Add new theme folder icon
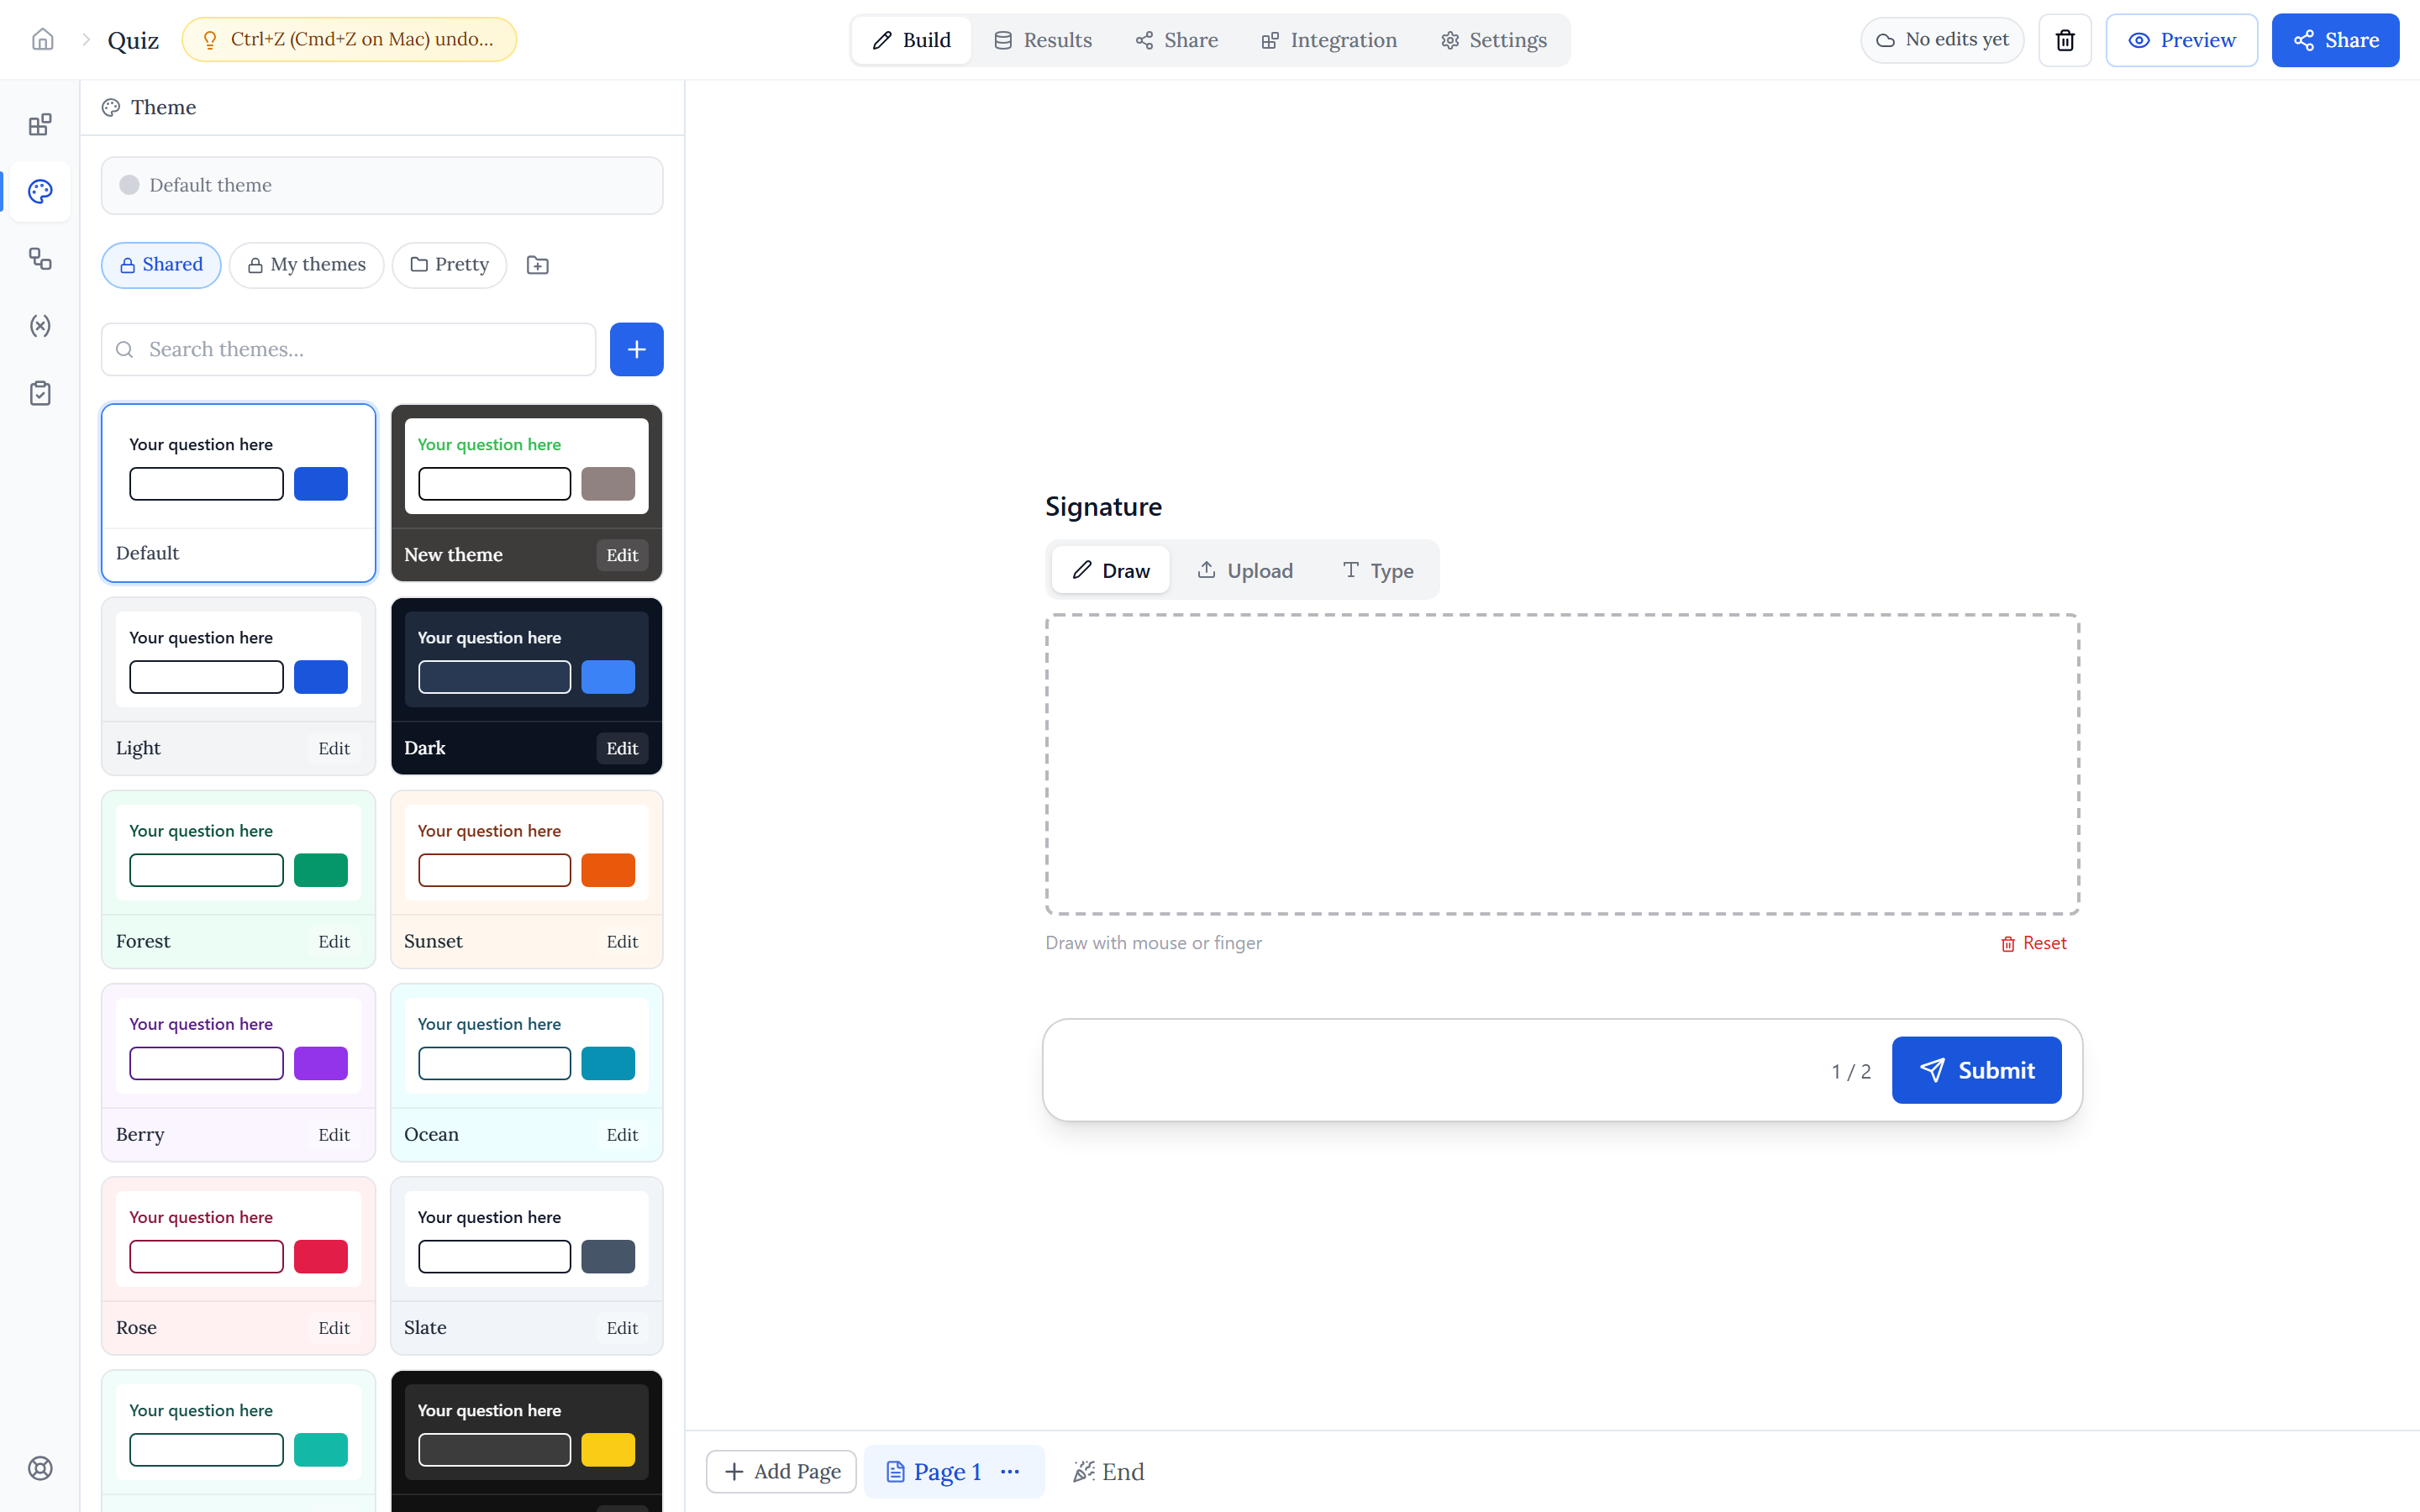The image size is (2420, 1512). [538, 265]
